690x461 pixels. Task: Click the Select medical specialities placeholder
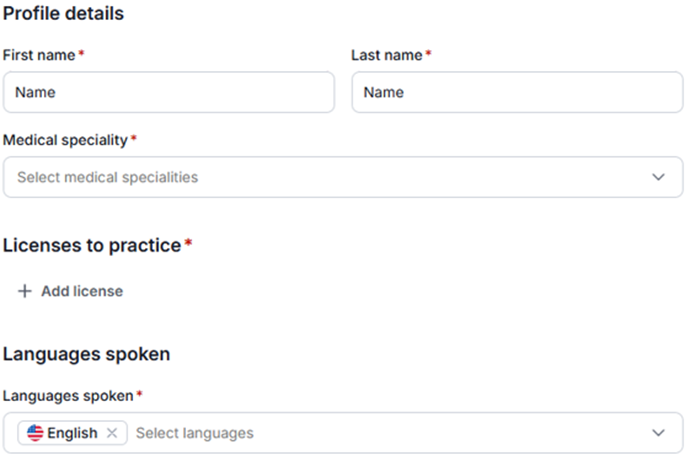pos(108,177)
